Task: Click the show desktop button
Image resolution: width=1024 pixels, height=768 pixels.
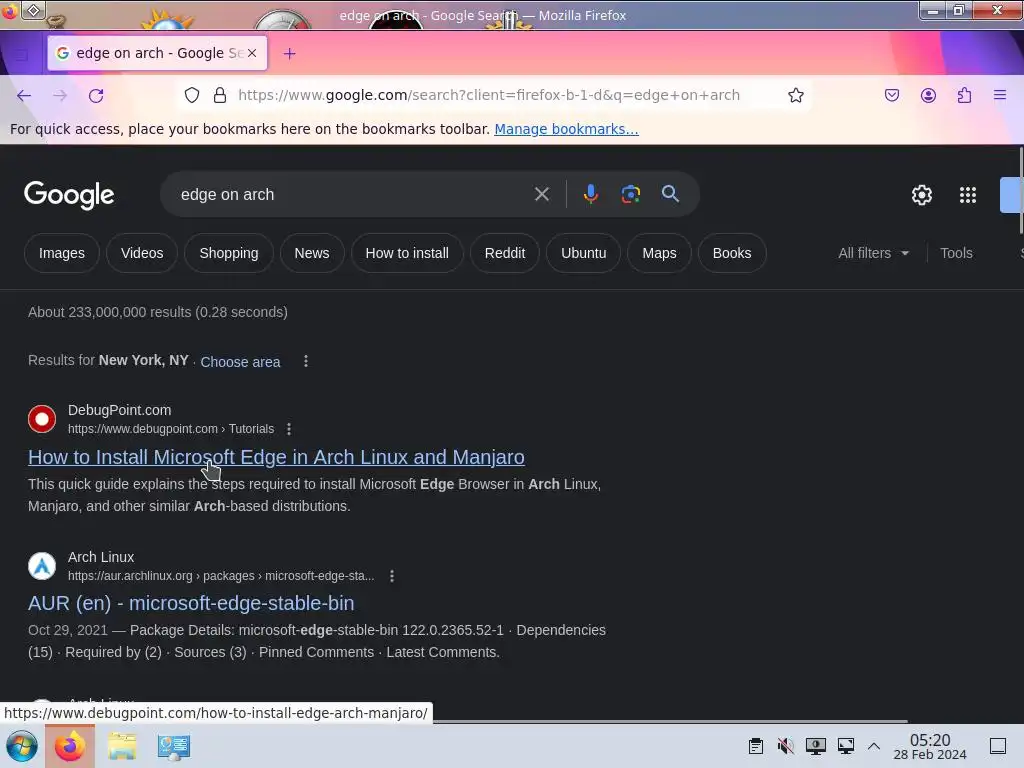Action: tap(998, 746)
